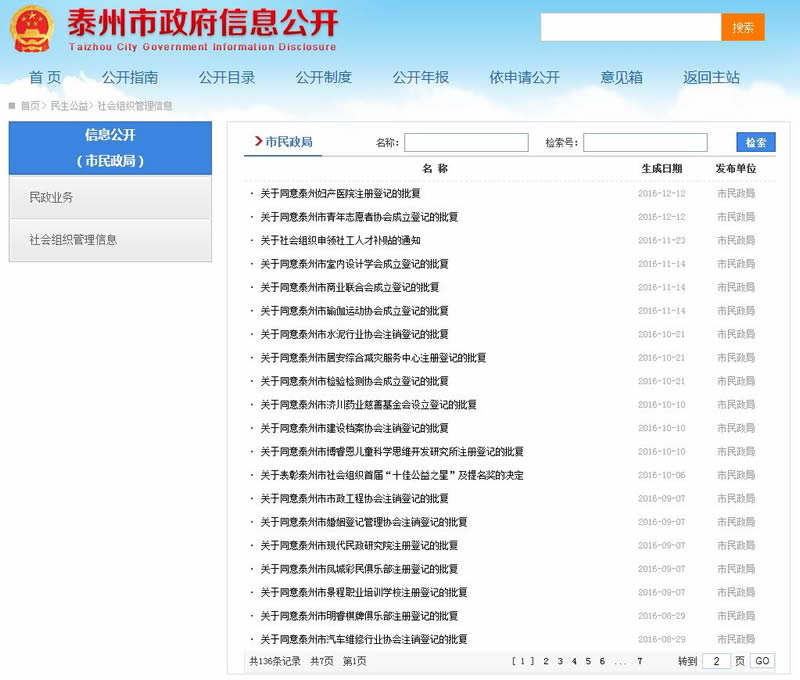800x680 pixels.
Task: Open the 首页 navigation menu item
Action: (45, 77)
